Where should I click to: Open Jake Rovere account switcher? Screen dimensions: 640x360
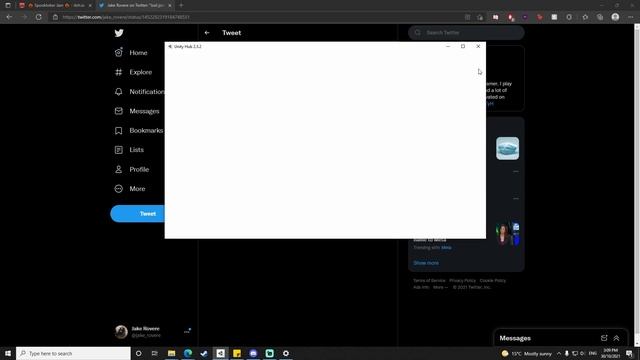[x=153, y=332]
